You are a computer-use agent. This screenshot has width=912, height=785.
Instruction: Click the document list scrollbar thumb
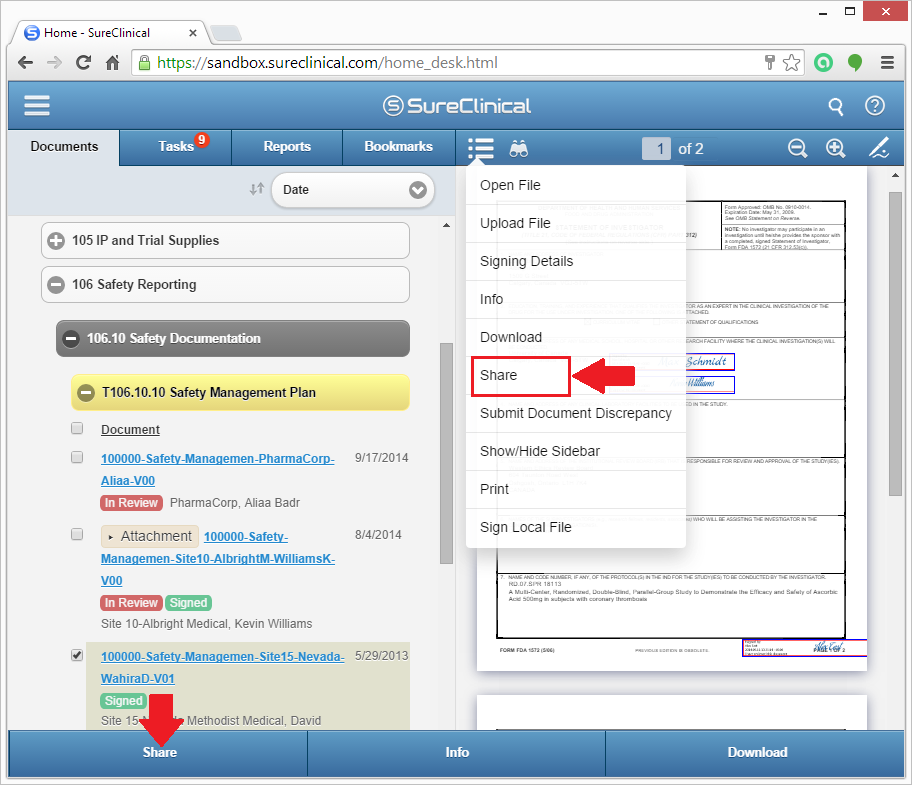point(446,454)
